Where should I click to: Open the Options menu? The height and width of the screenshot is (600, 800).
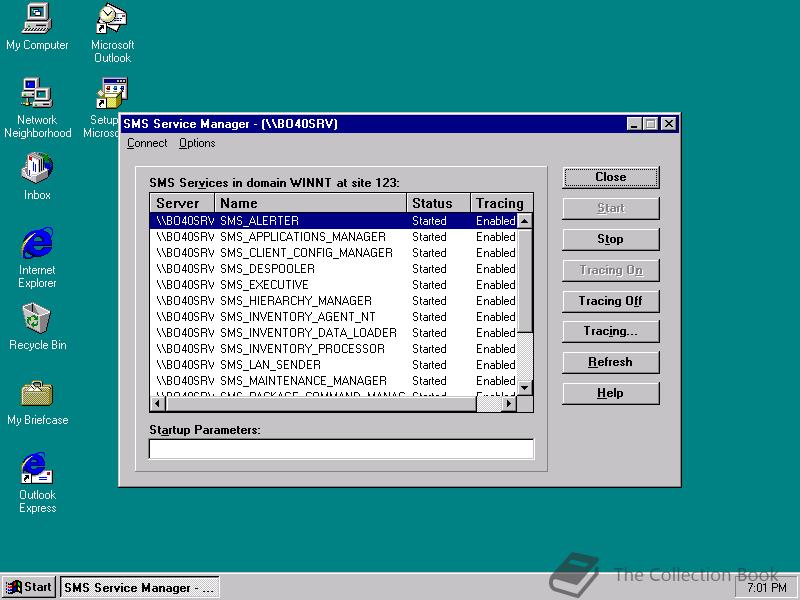[197, 143]
